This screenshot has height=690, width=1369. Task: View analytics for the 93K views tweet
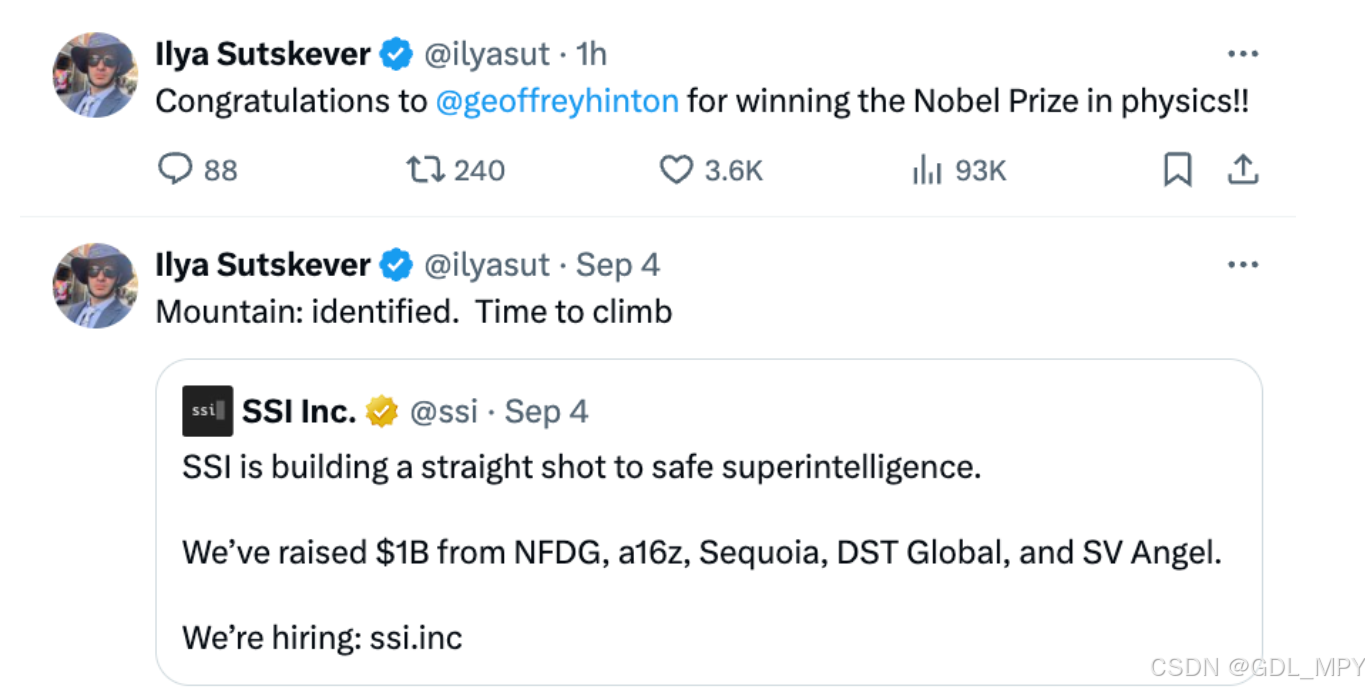tap(927, 171)
